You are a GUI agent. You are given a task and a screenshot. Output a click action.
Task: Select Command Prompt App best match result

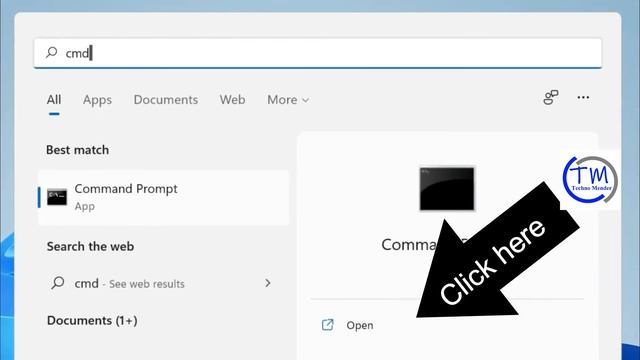[164, 198]
